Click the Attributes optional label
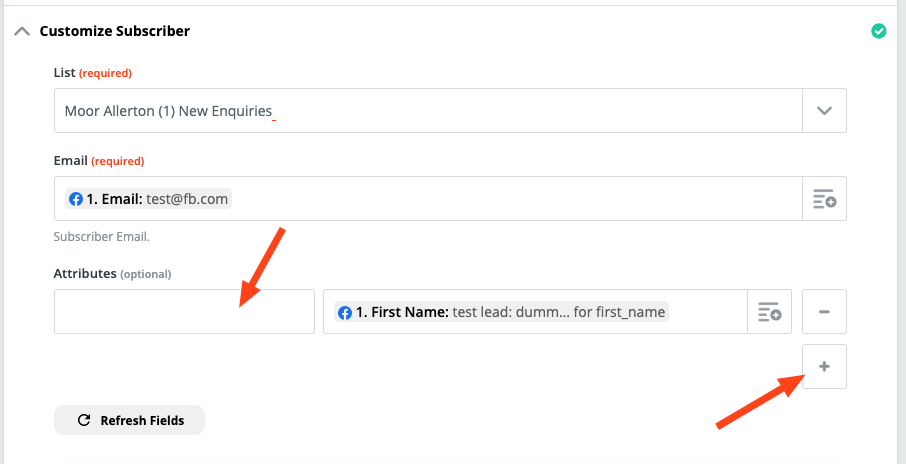Image resolution: width=906 pixels, height=464 pixels. point(112,273)
